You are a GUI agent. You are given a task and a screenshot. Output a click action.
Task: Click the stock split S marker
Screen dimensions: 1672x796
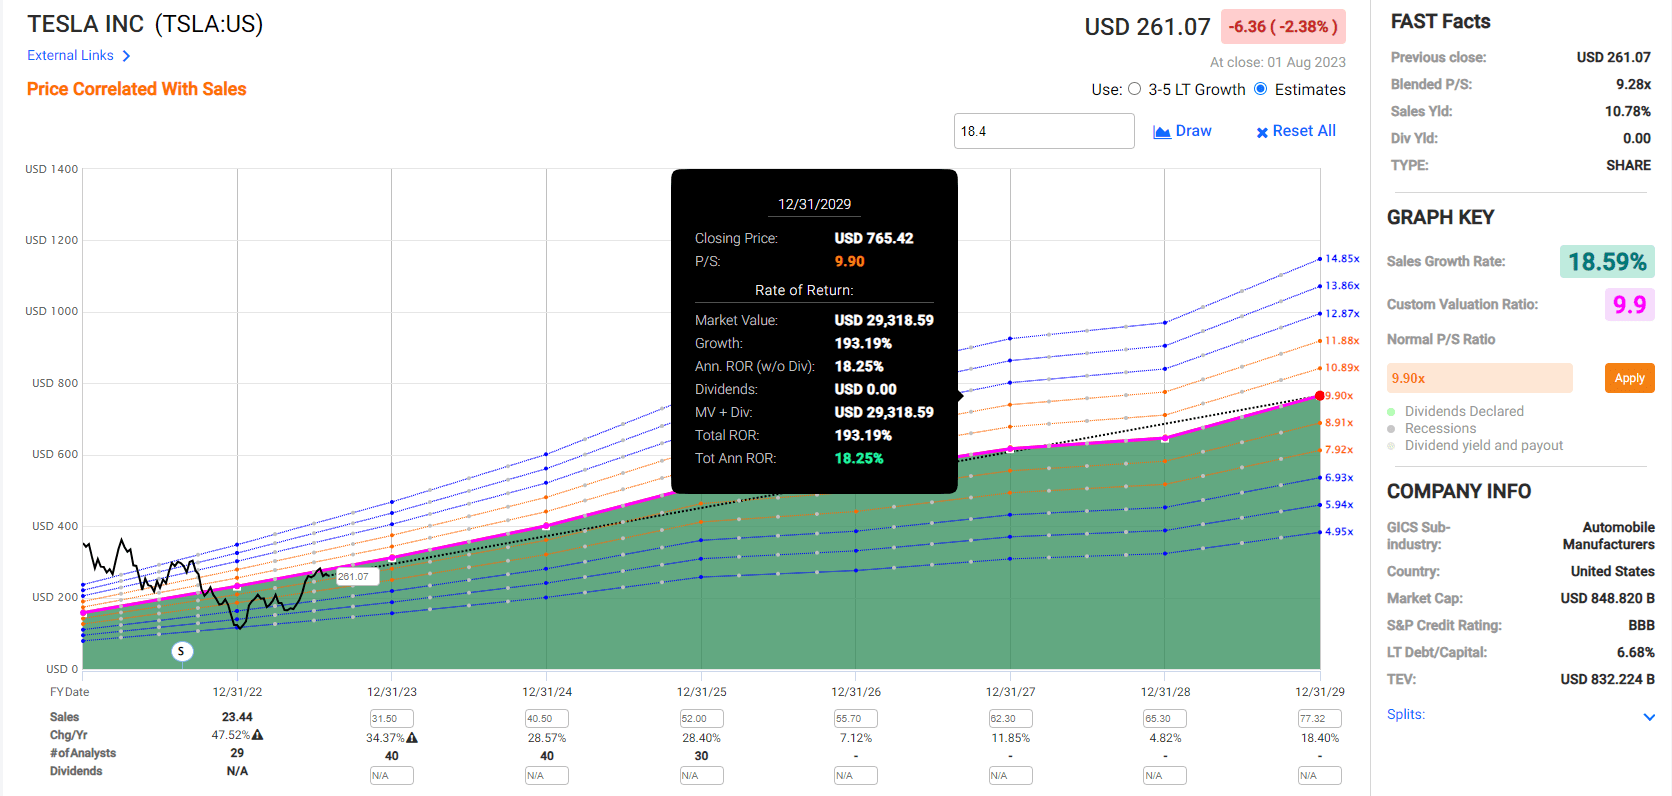(x=181, y=651)
